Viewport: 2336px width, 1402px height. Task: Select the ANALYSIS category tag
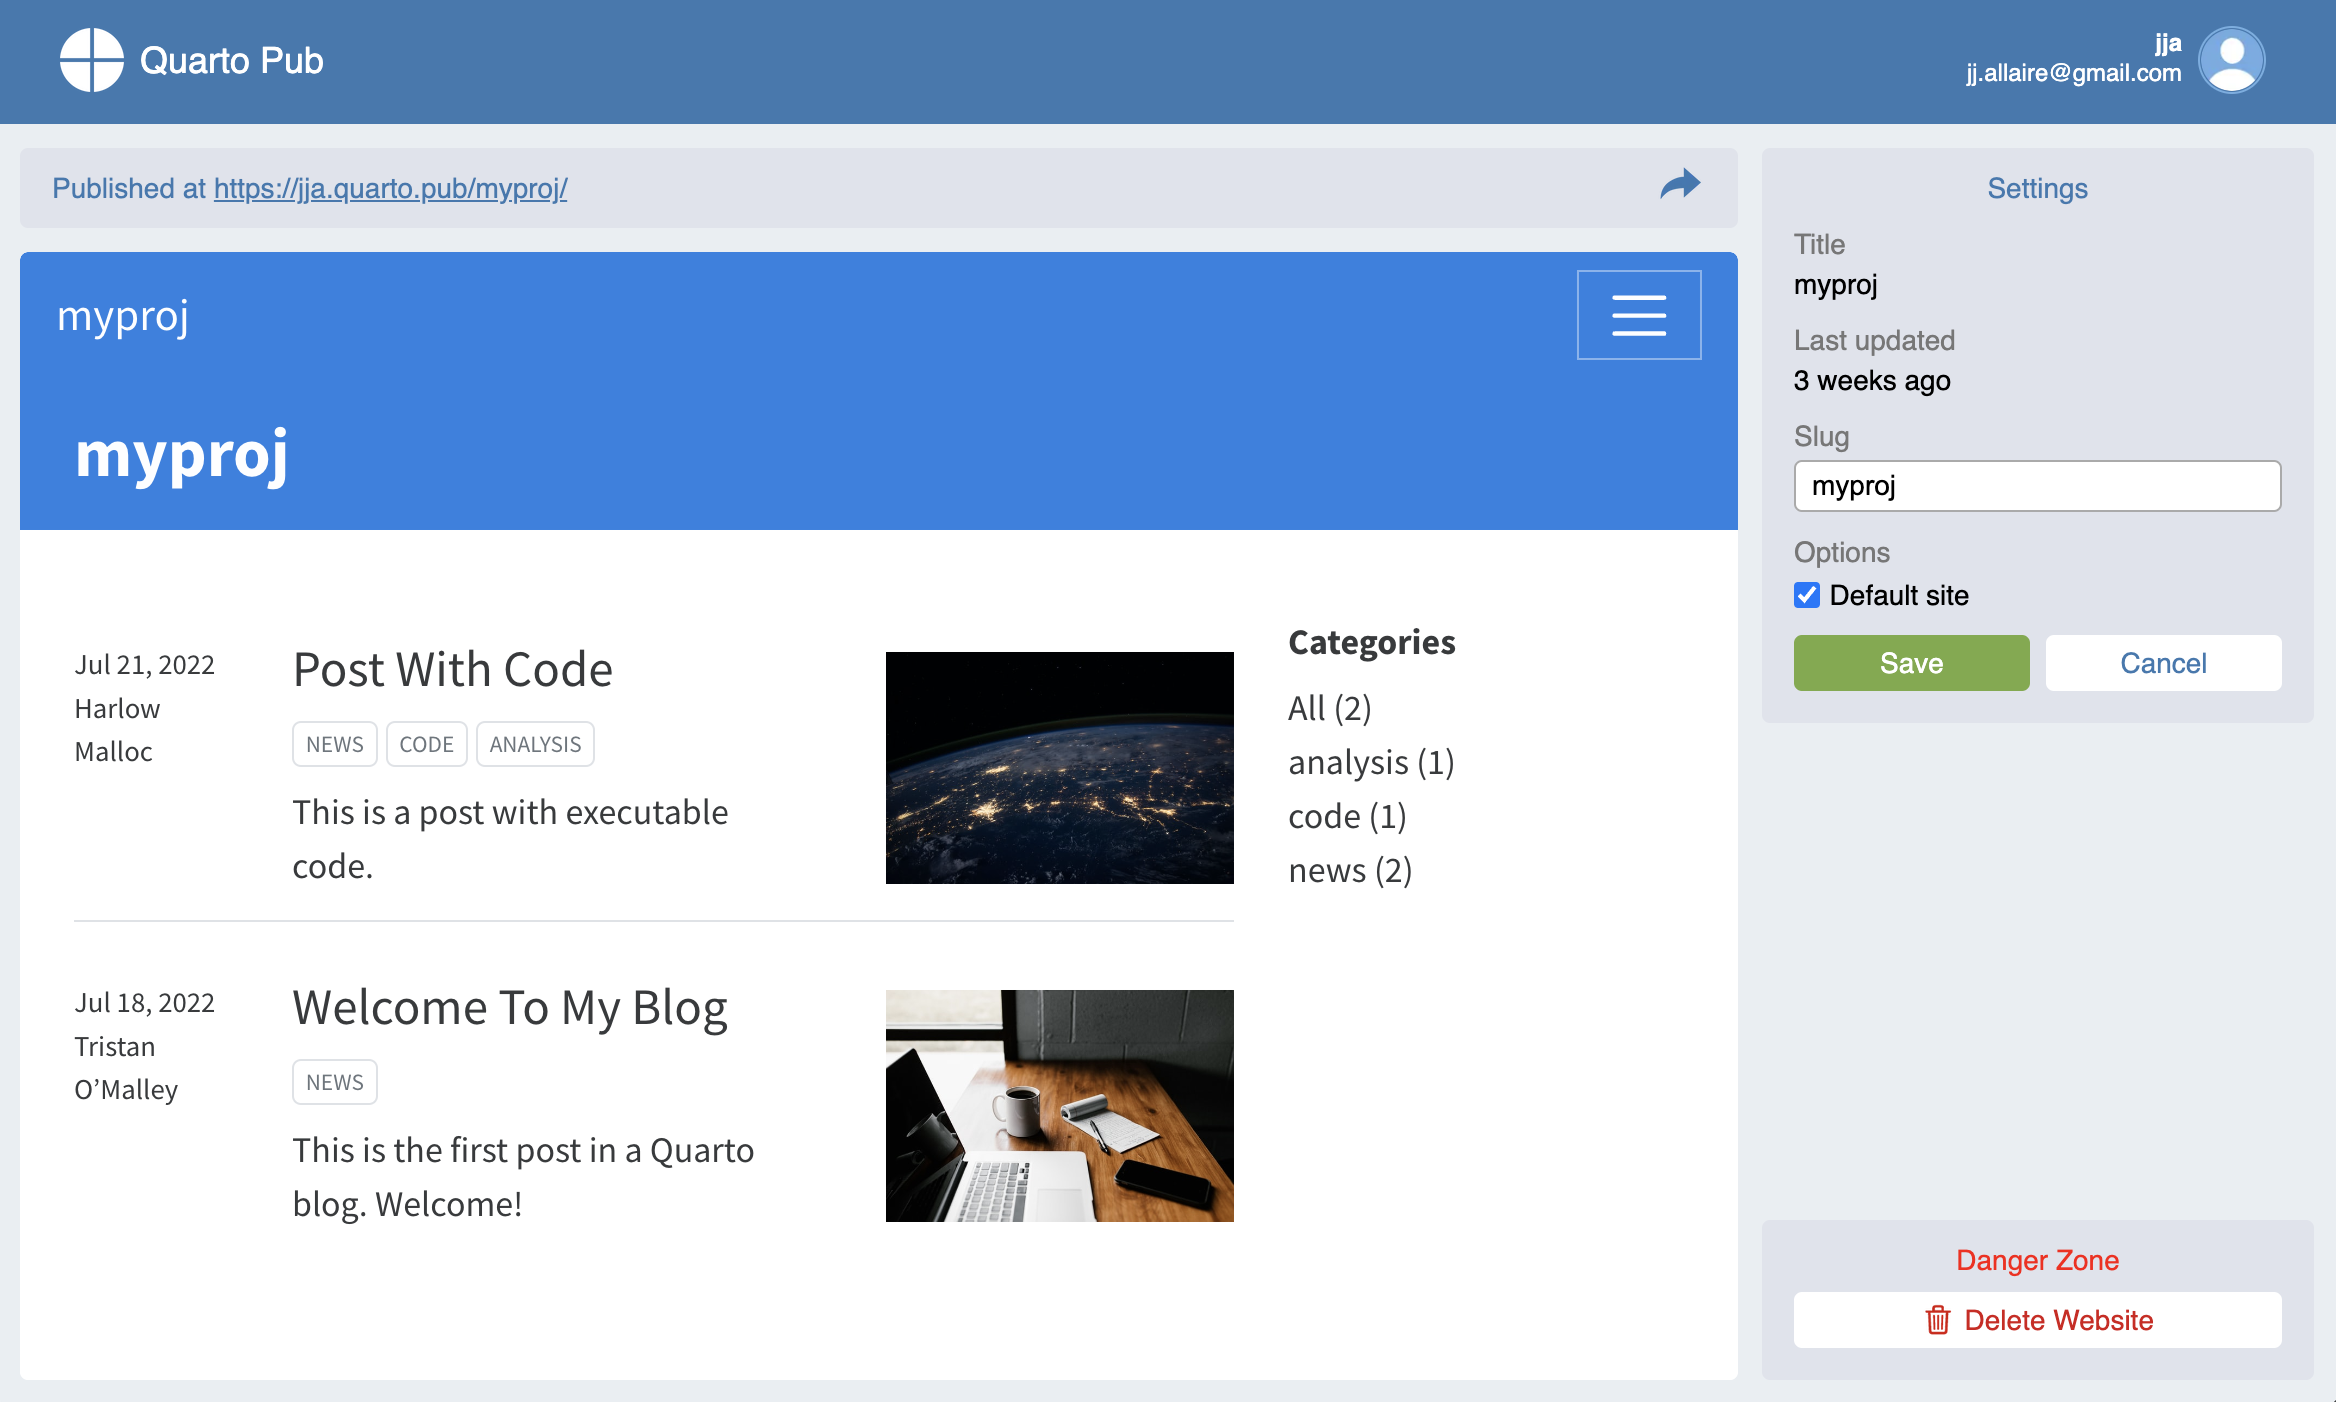coord(535,744)
